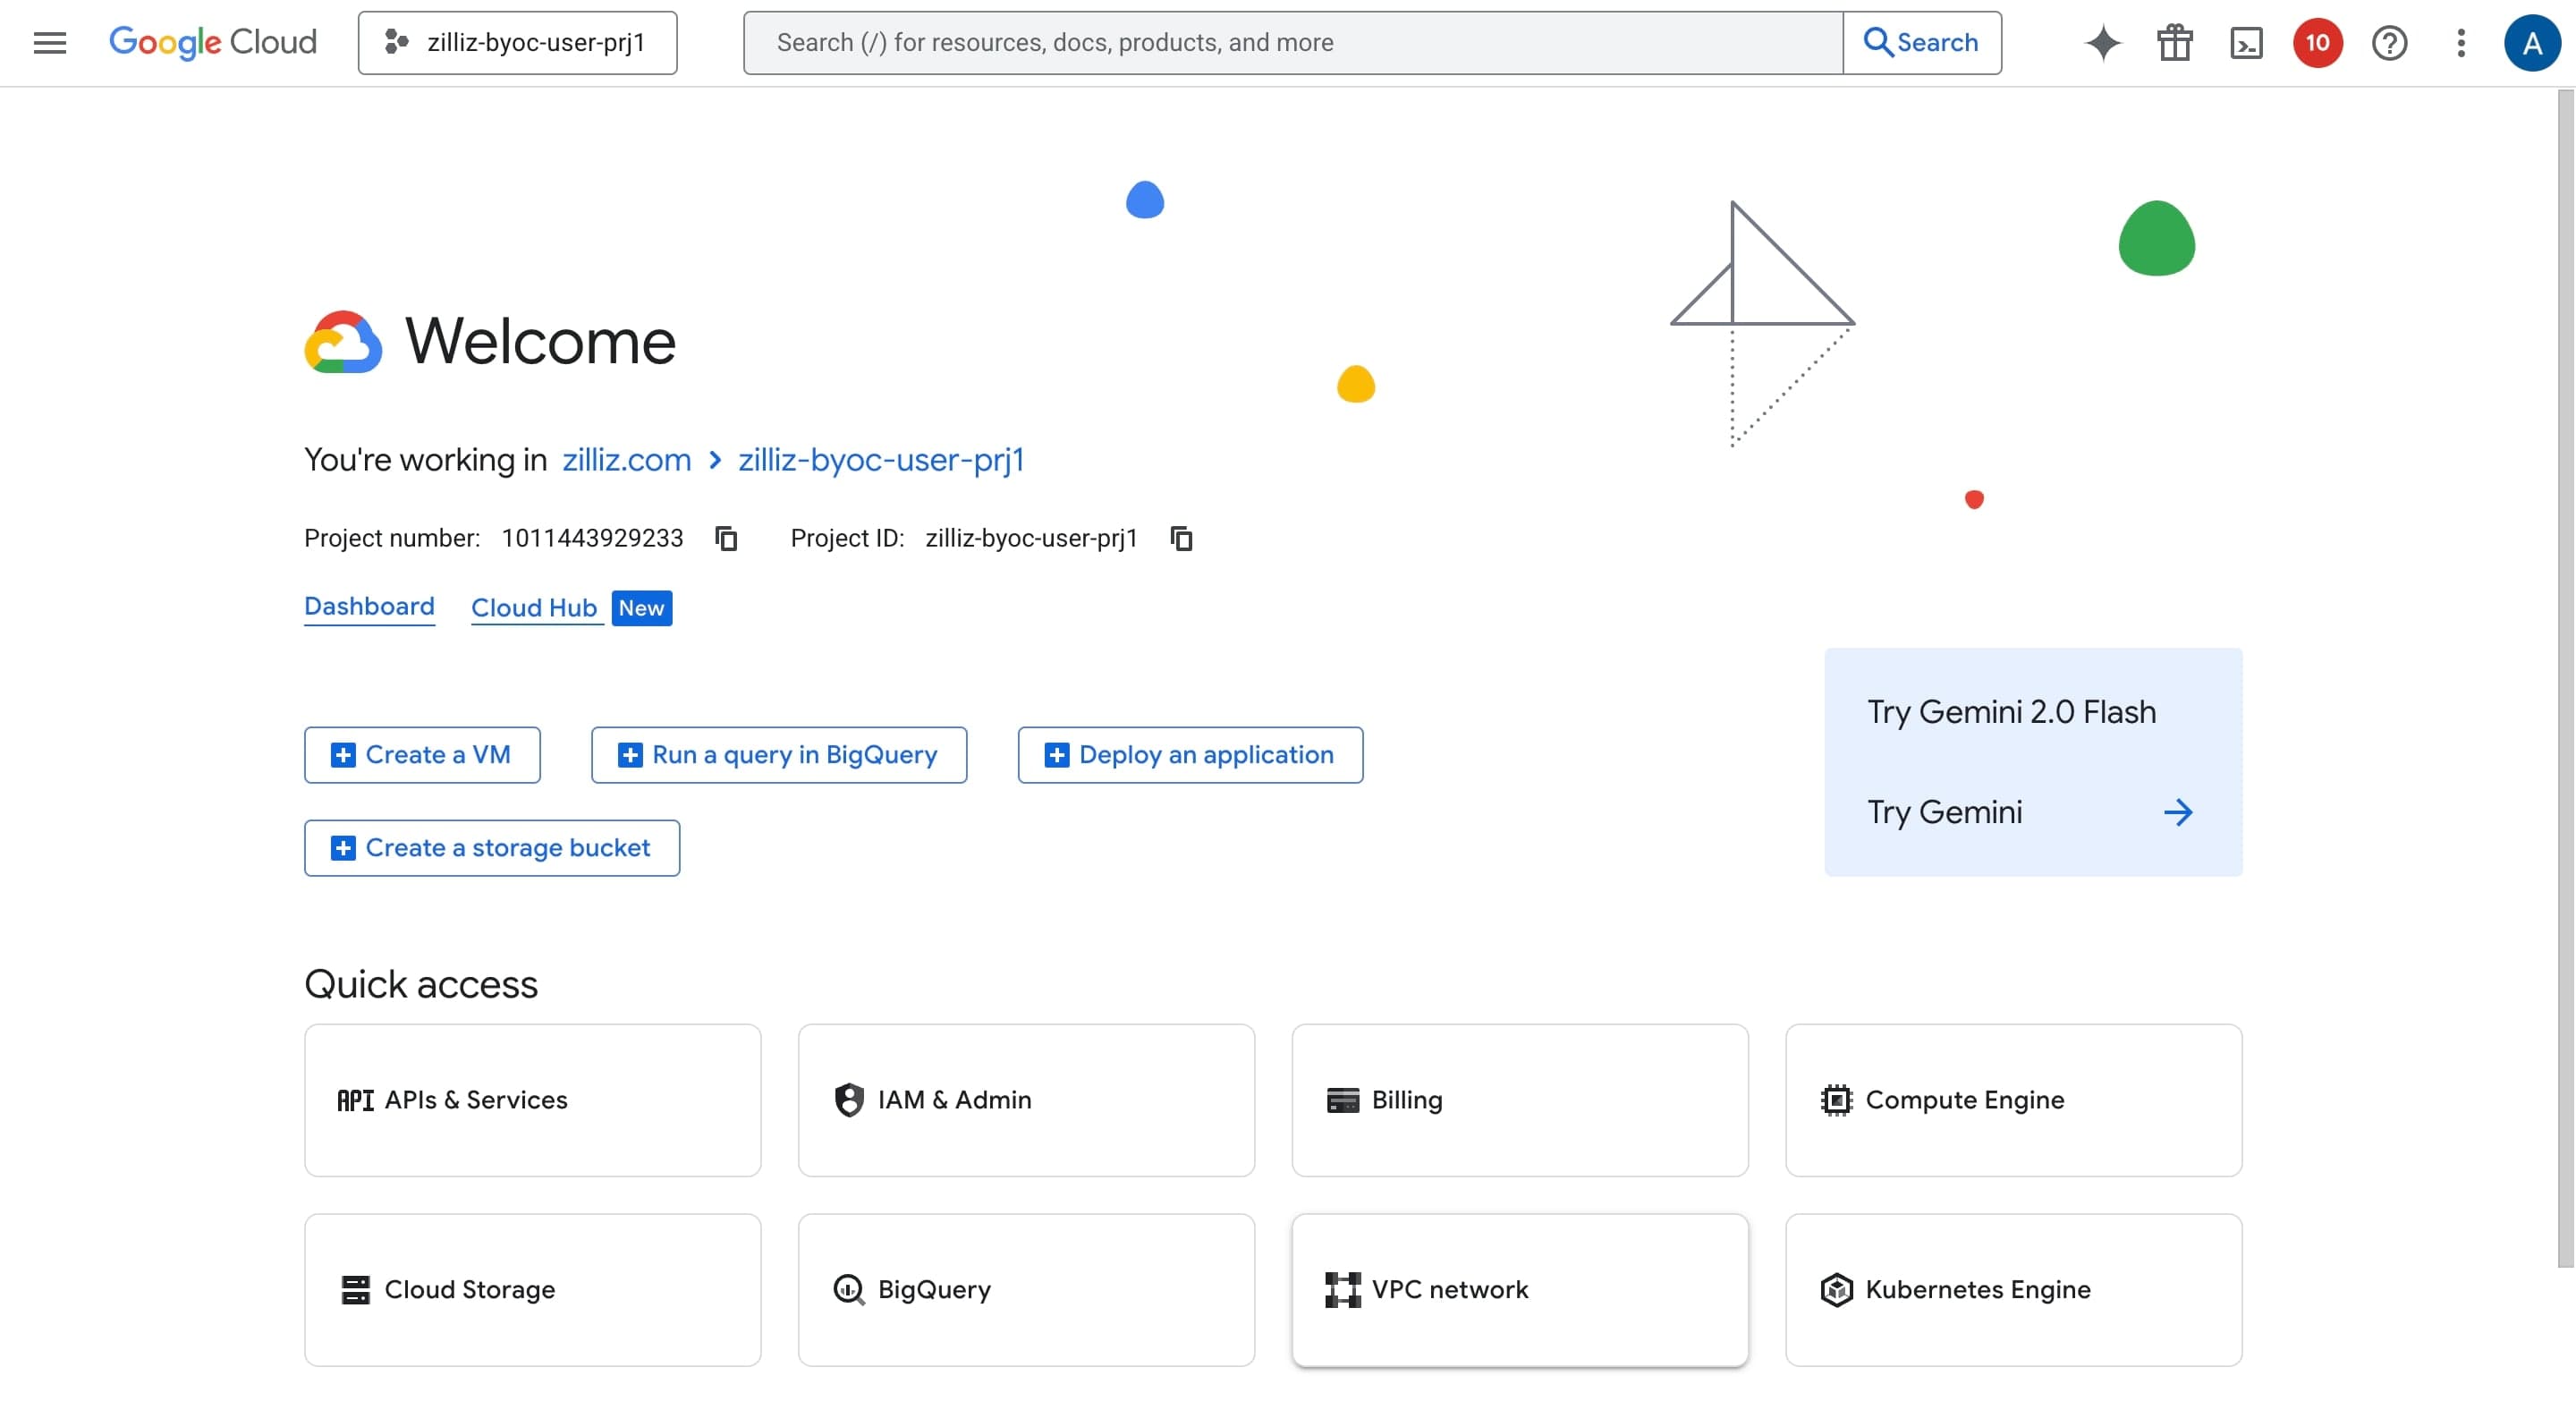This screenshot has width=2576, height=1410.
Task: Click the breadcrumb chevron after zilliz.com
Action: [x=715, y=460]
